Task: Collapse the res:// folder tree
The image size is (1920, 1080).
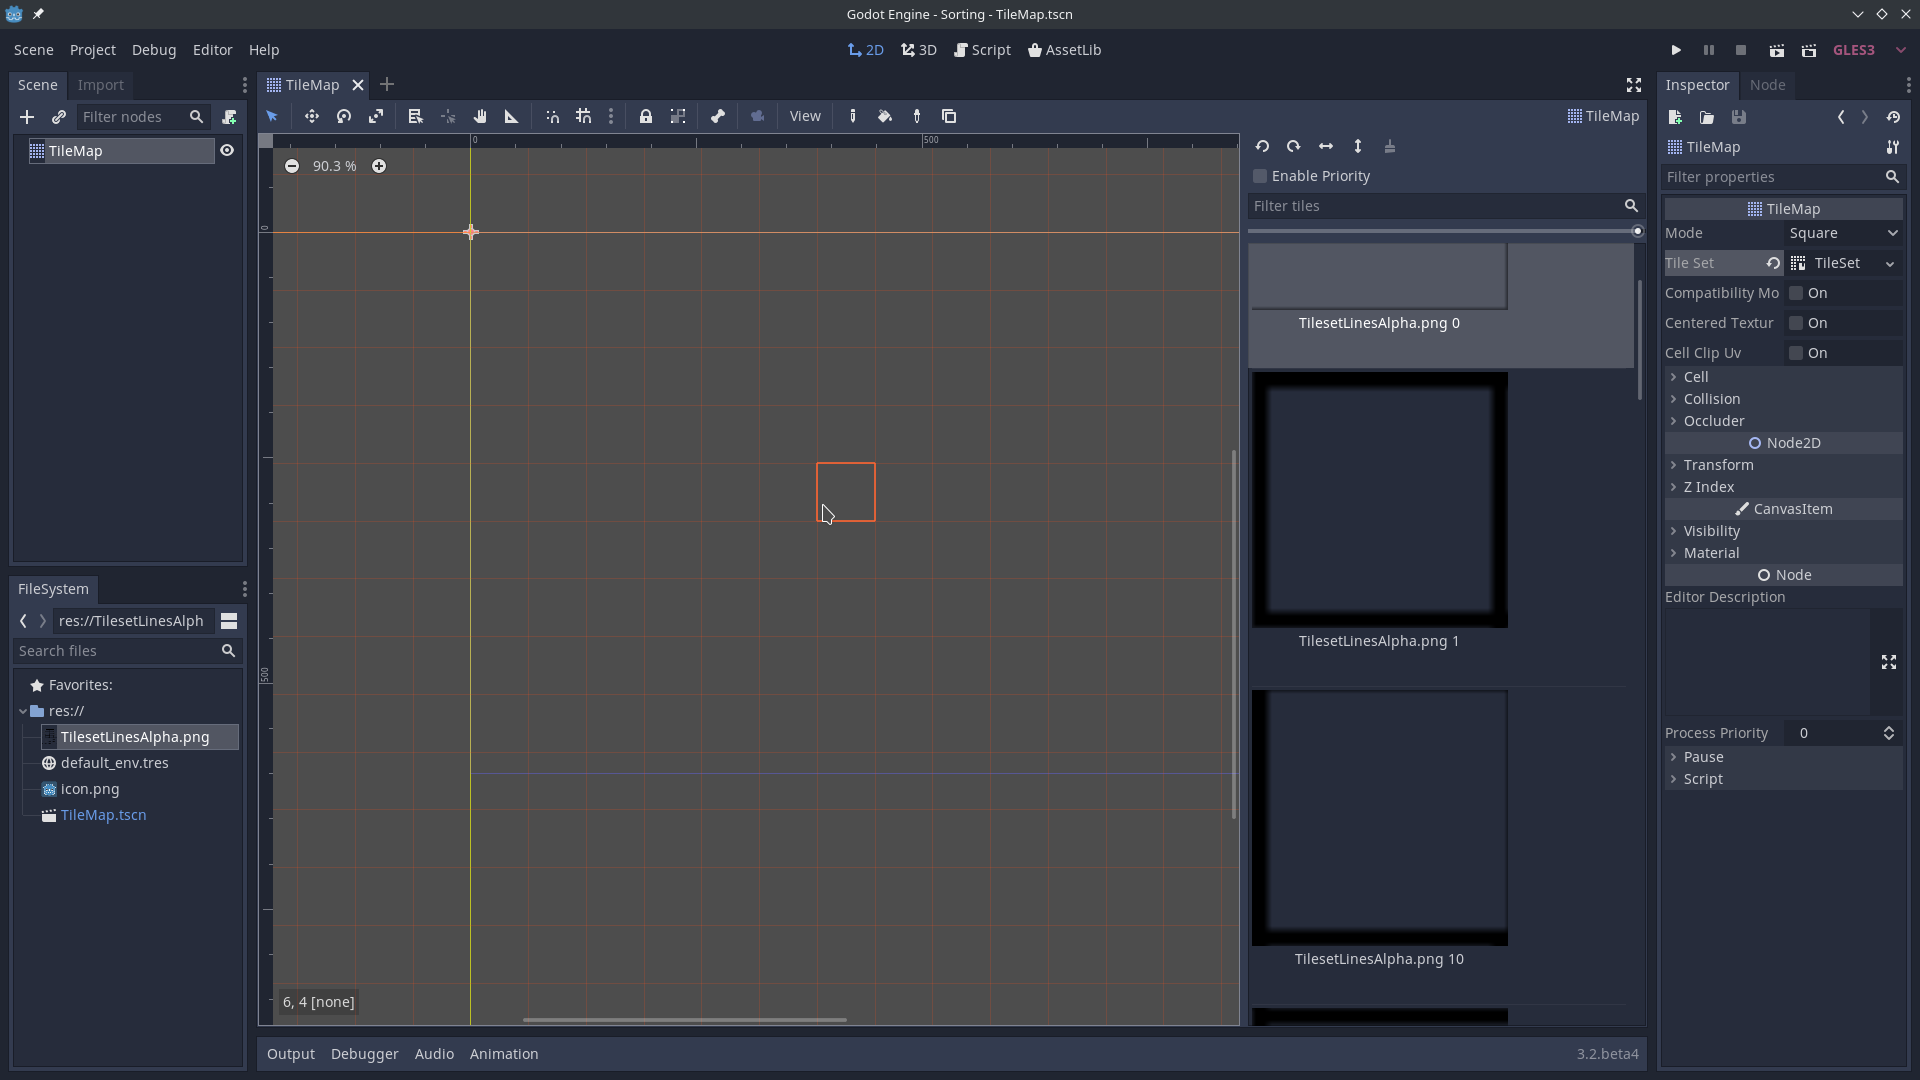Action: pyautogui.click(x=23, y=711)
